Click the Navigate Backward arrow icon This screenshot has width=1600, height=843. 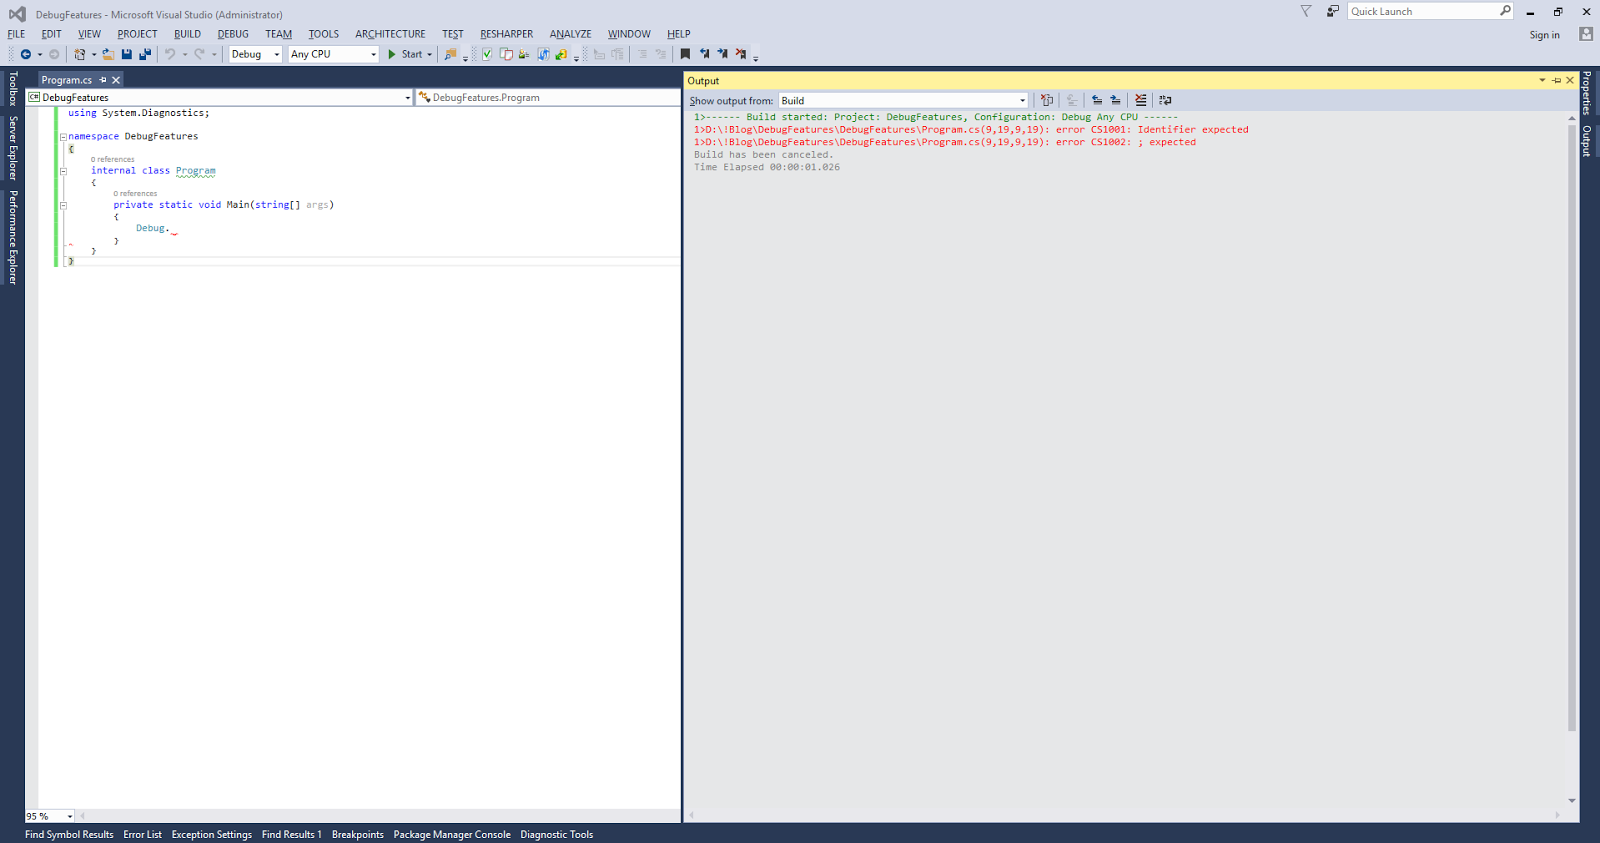tap(25, 54)
